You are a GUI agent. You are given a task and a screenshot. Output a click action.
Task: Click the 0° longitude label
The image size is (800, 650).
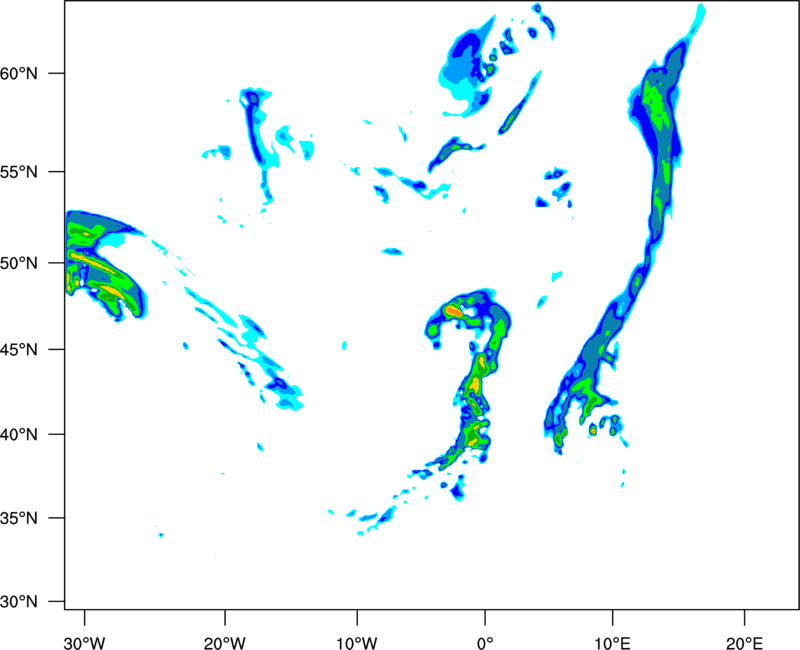pyautogui.click(x=485, y=643)
